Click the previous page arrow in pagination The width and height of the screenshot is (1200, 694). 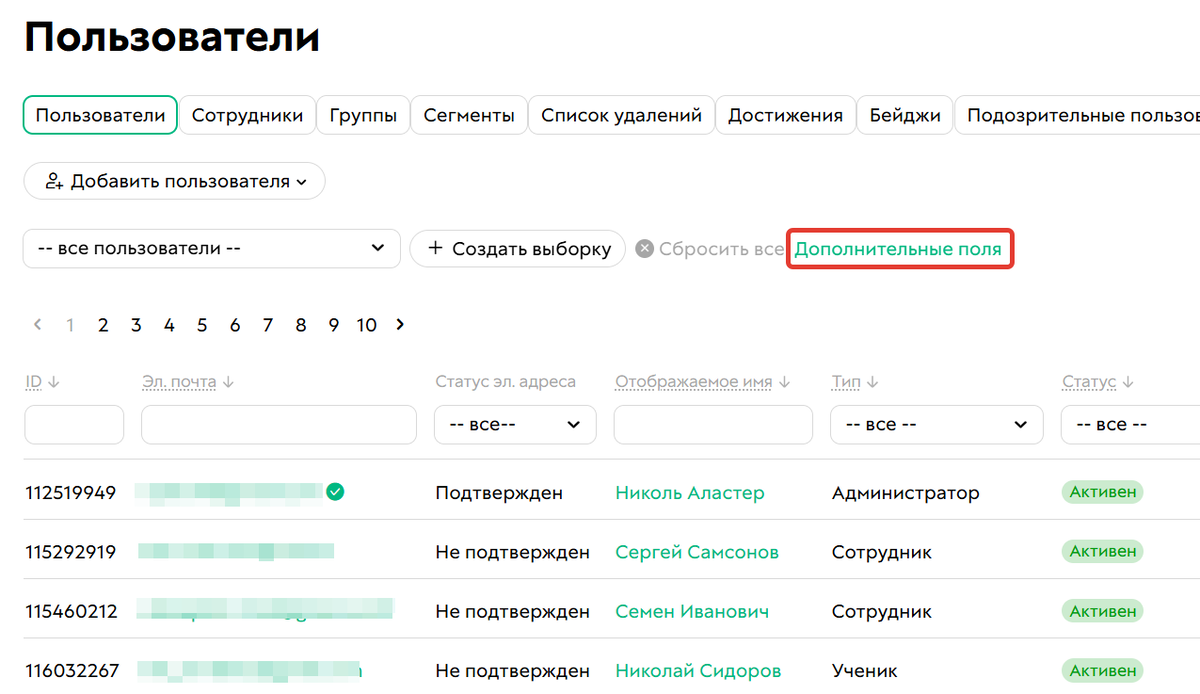38,324
